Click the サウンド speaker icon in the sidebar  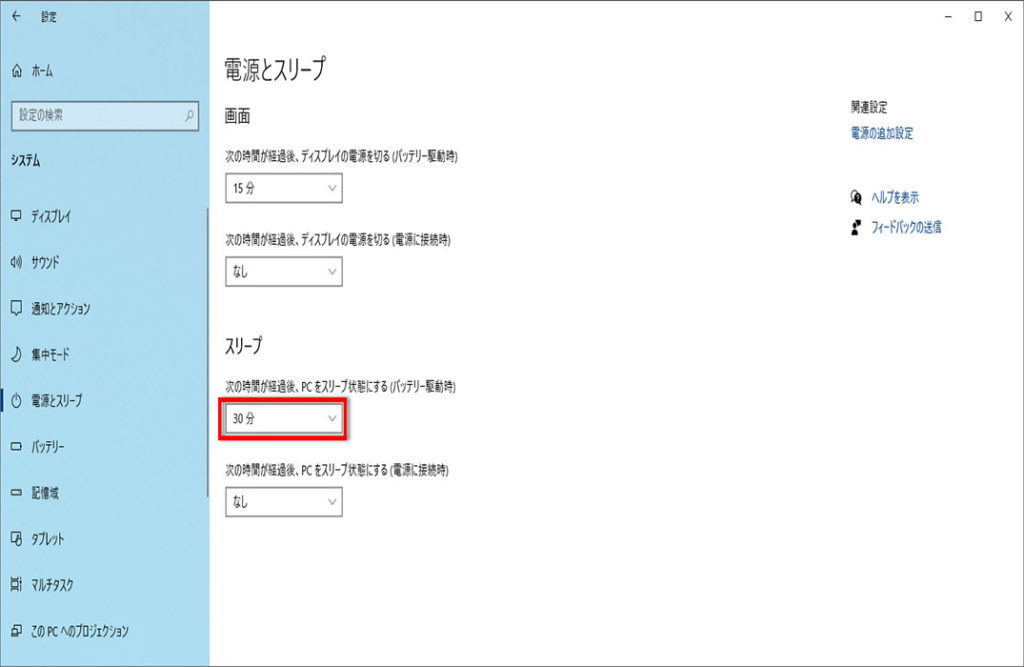(16, 262)
